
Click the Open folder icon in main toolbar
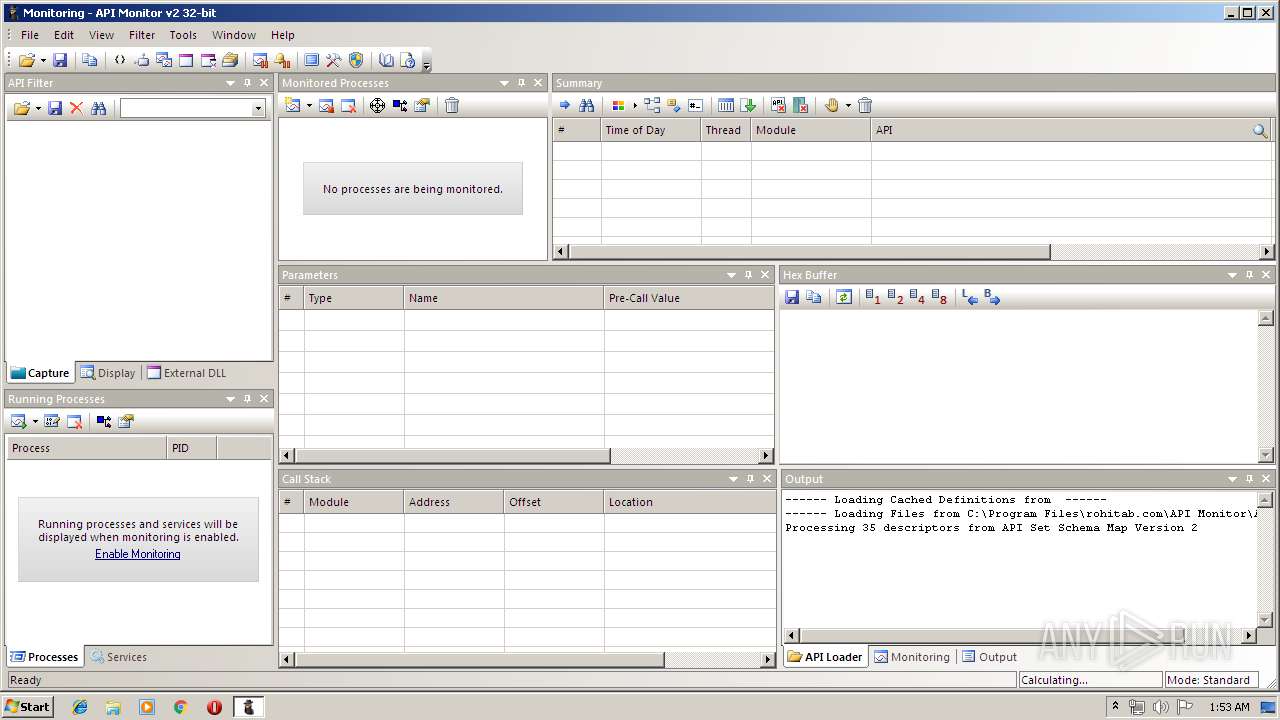click(x=27, y=60)
